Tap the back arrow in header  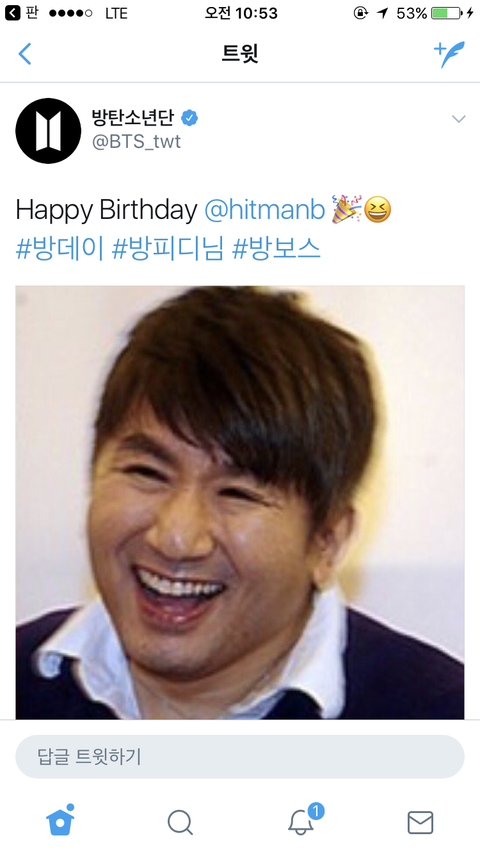pos(25,54)
